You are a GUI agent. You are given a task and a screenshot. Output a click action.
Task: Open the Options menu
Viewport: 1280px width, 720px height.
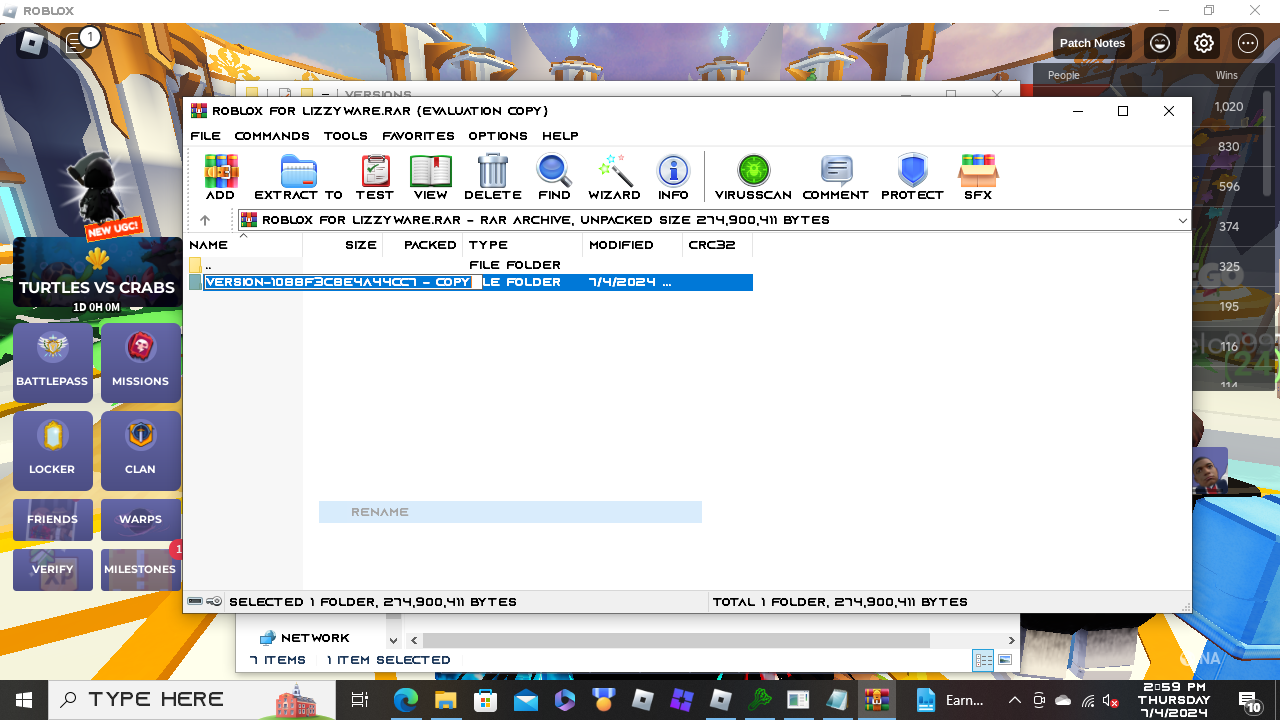(498, 136)
